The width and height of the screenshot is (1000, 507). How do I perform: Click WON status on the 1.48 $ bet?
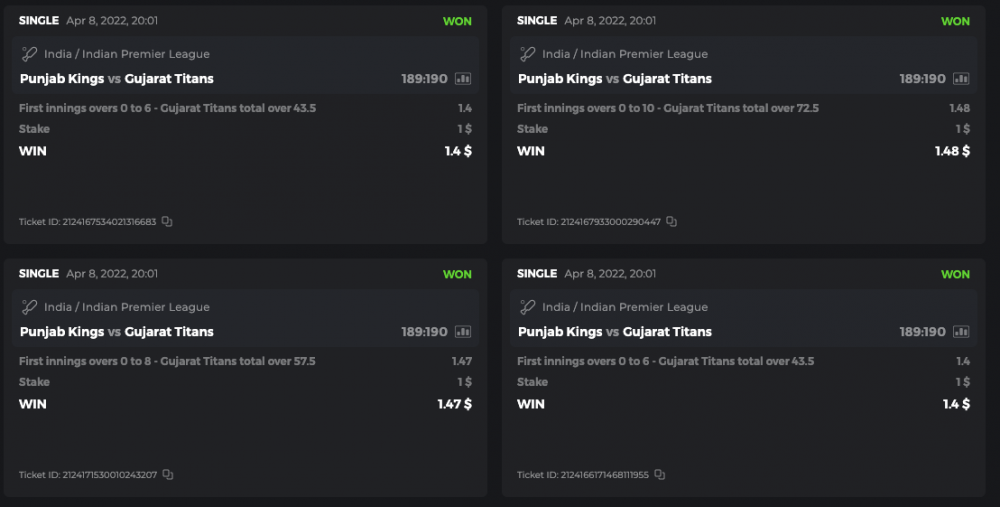click(955, 21)
